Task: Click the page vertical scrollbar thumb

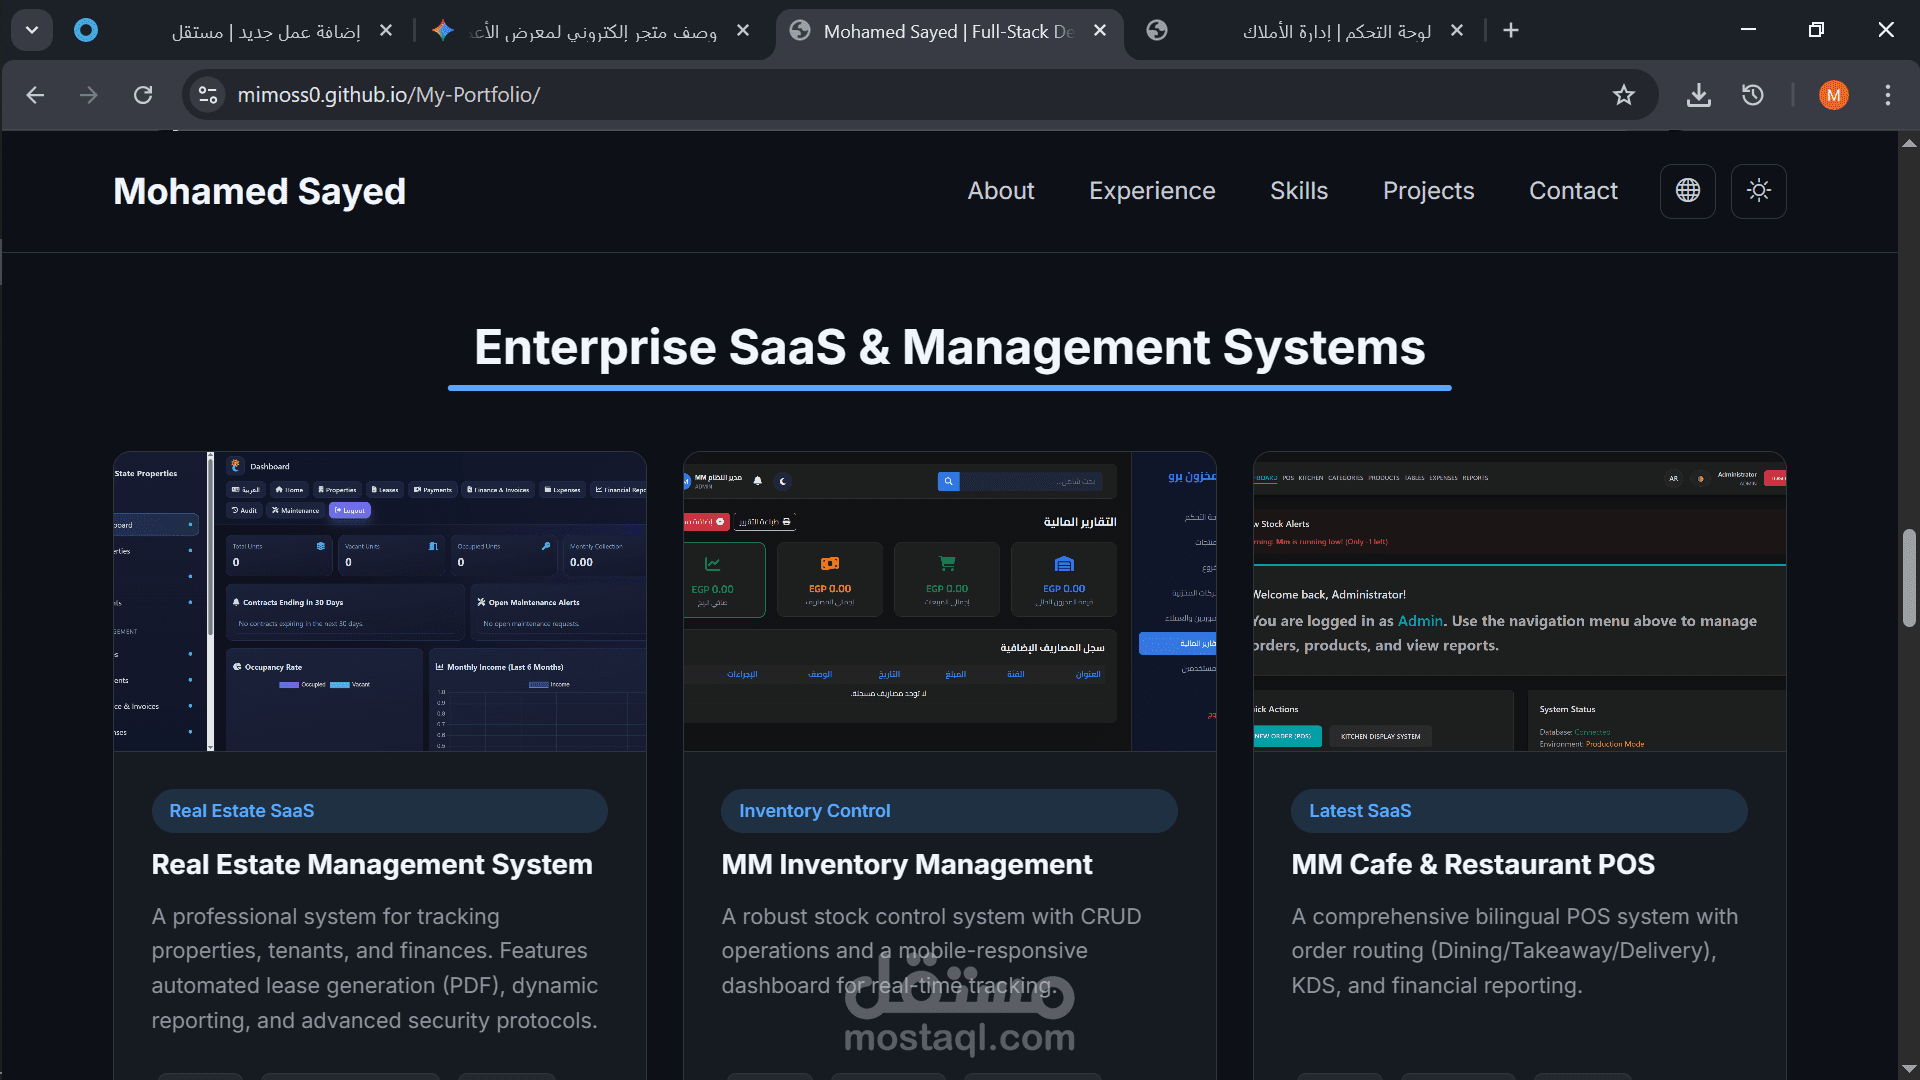Action: point(1909,578)
